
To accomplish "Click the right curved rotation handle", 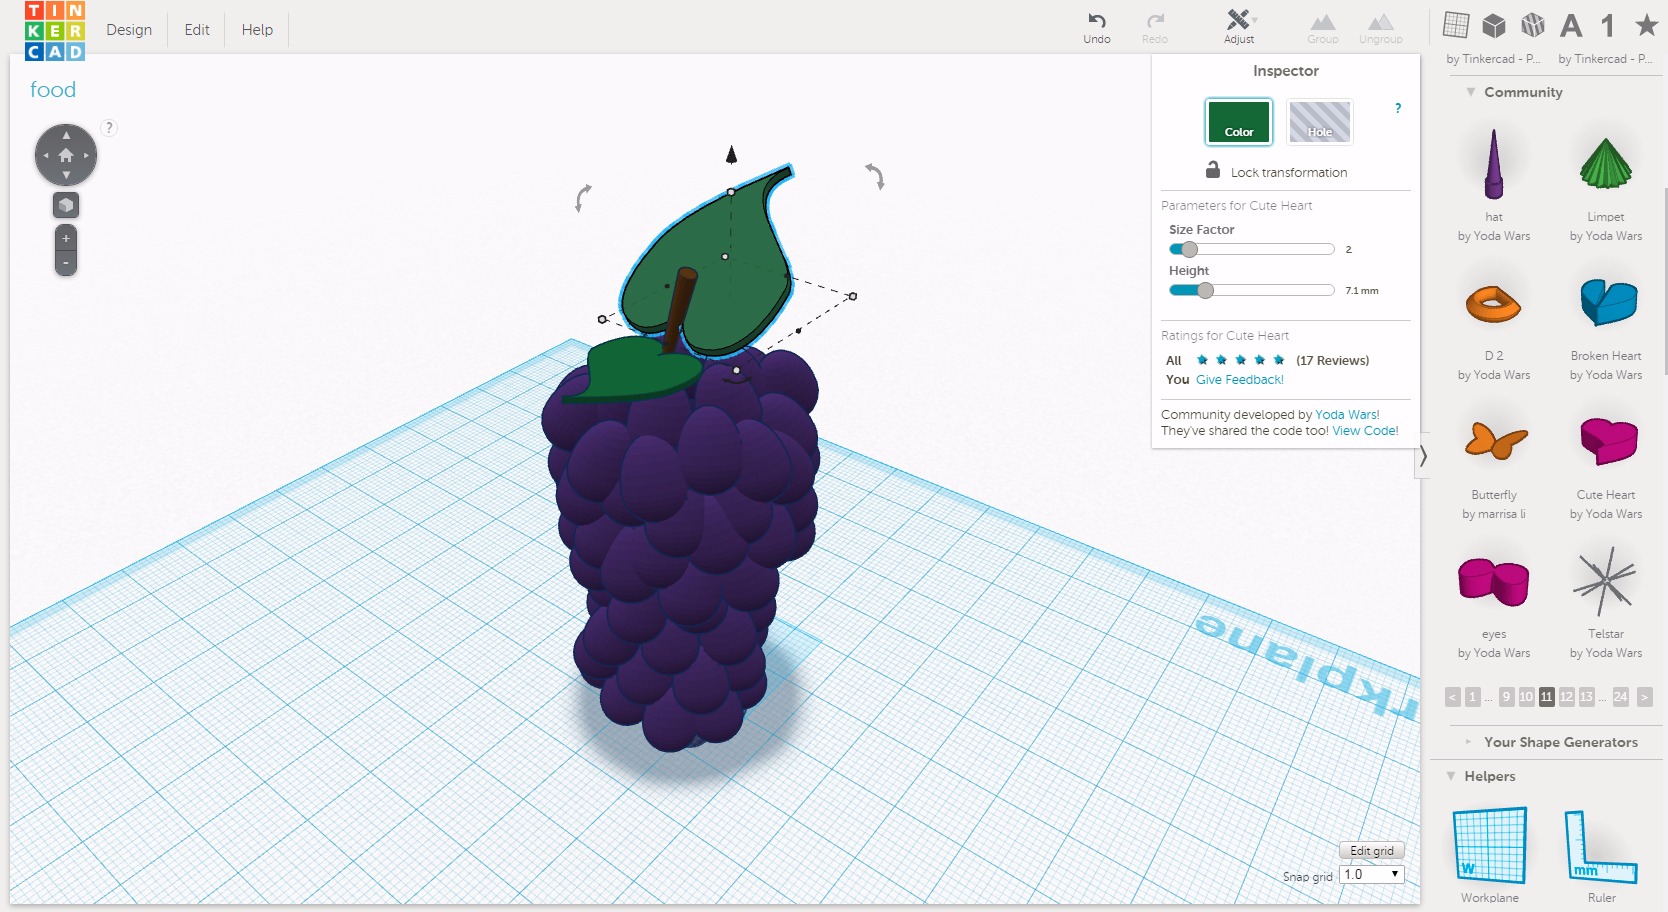I will (875, 176).
